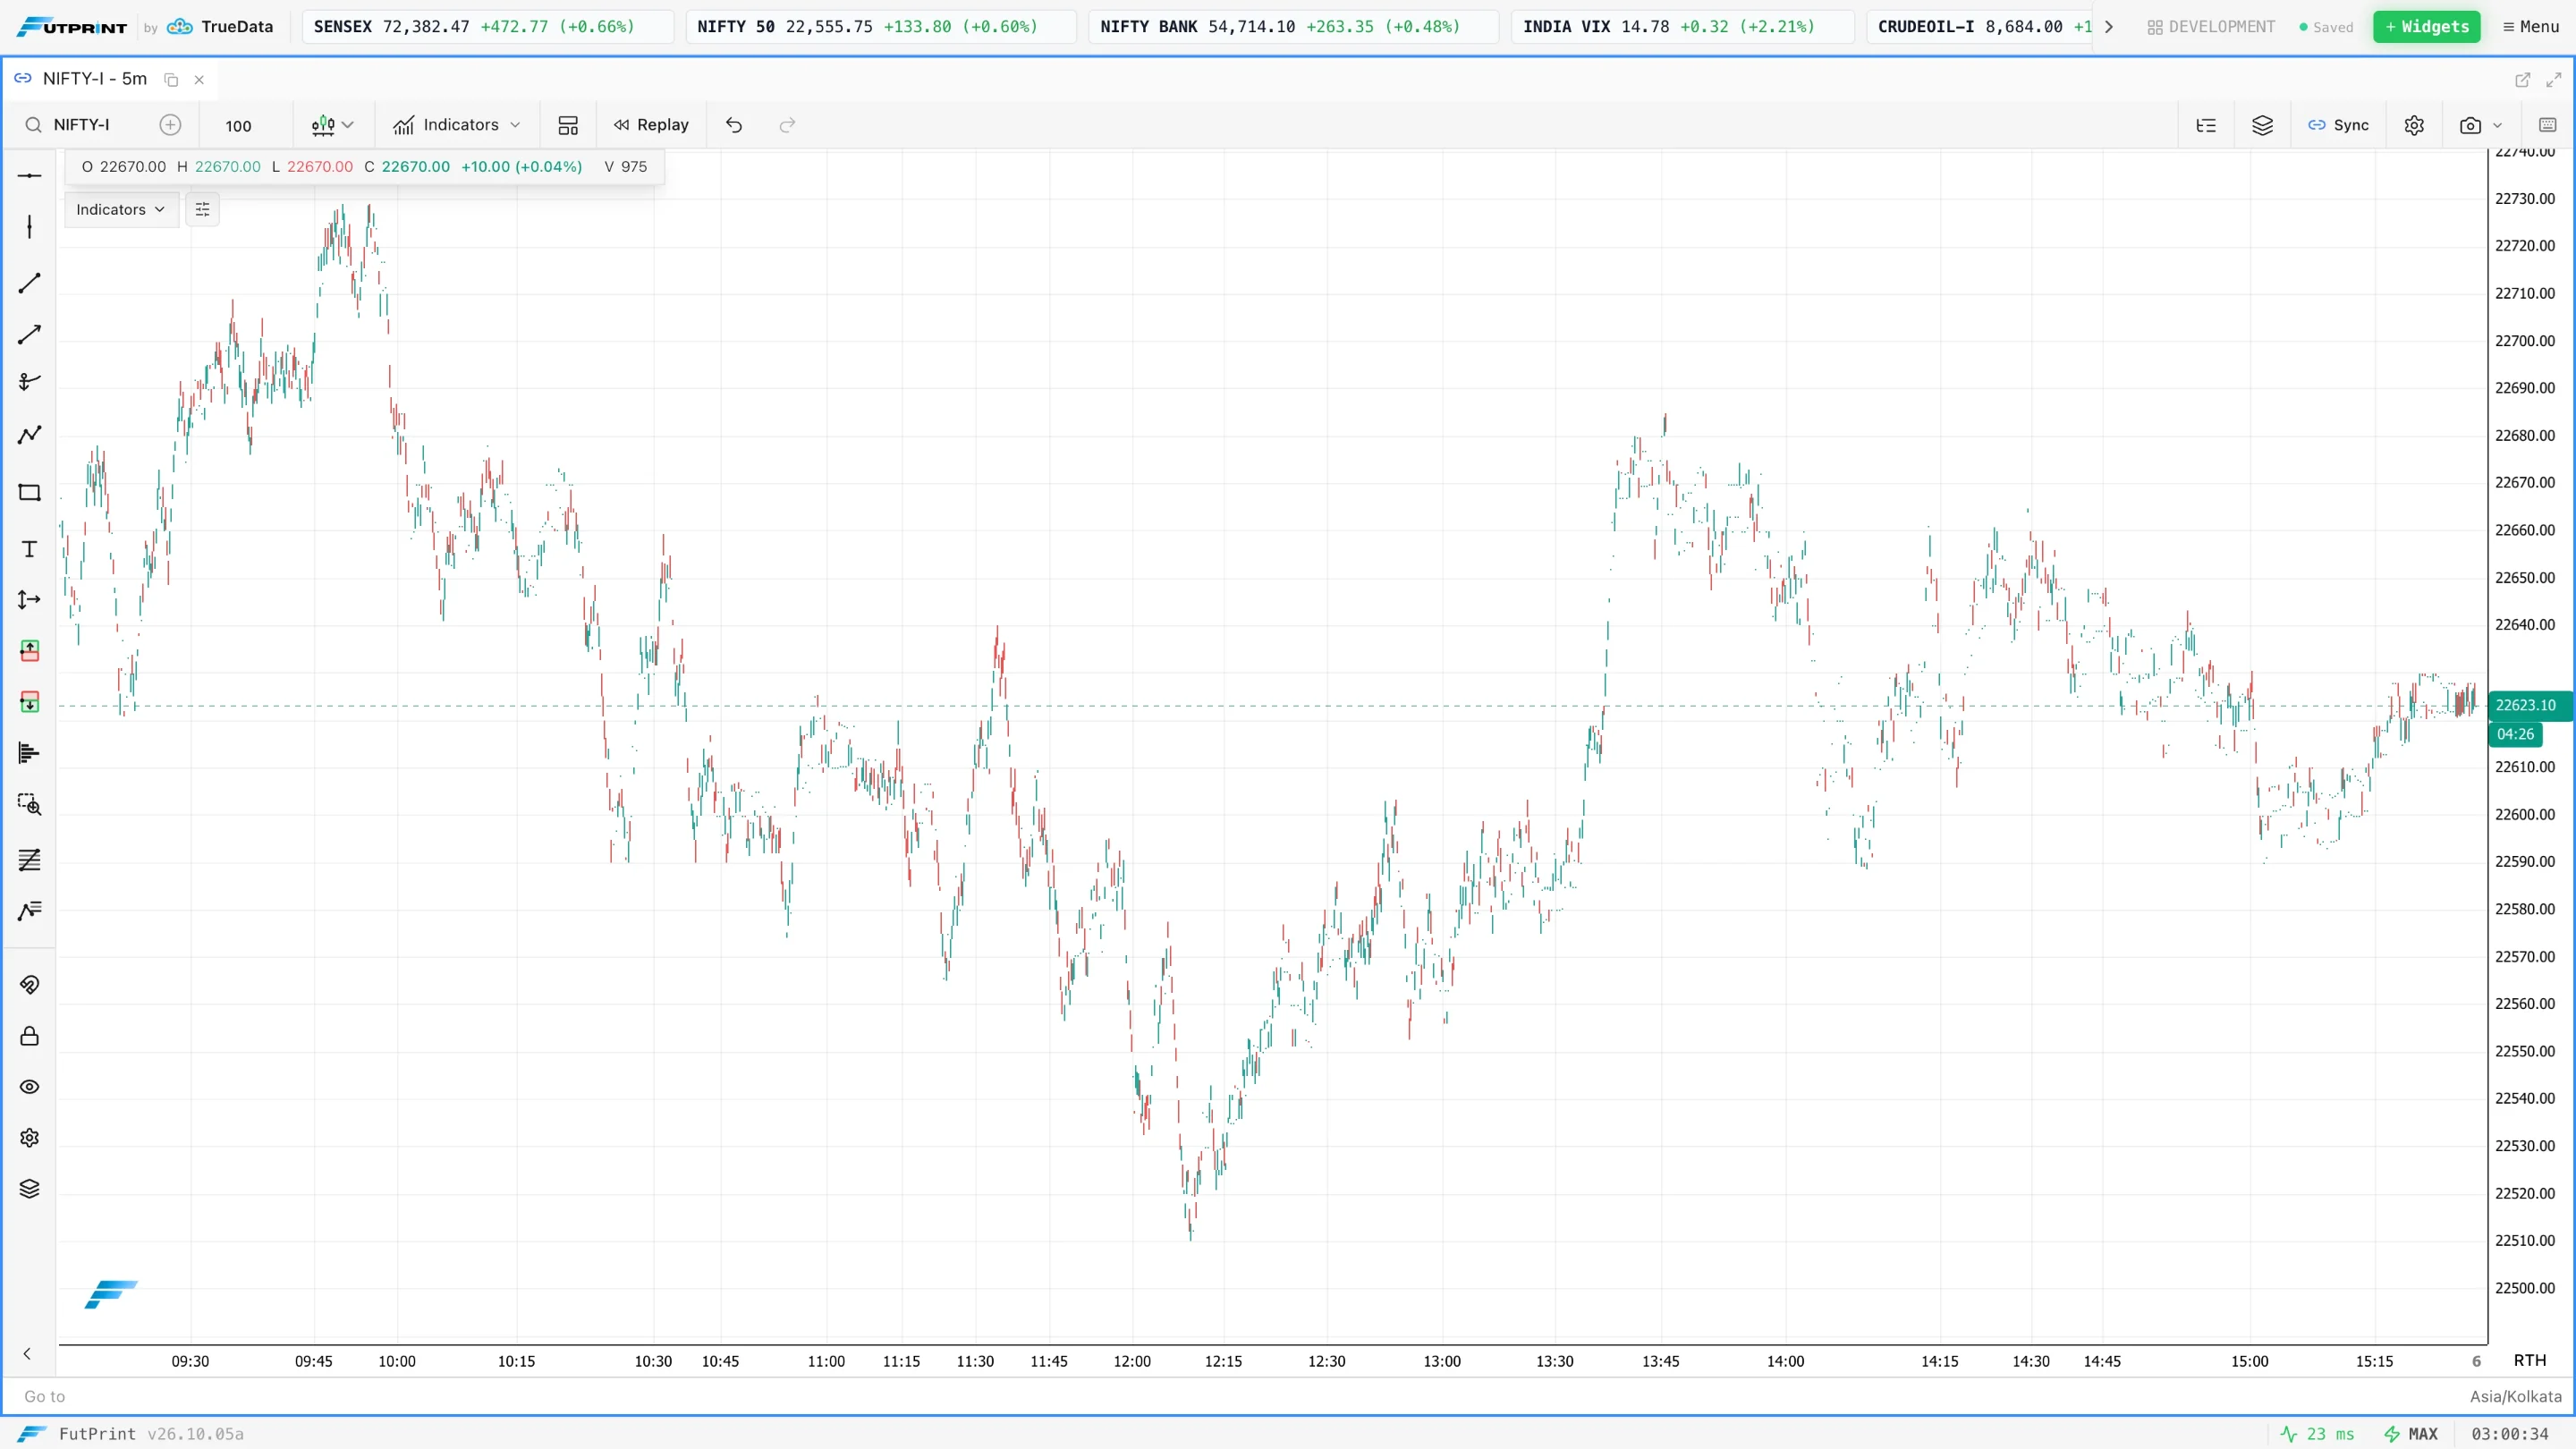The image size is (2576, 1449).
Task: Select the NIFTY-I - 5m tab
Action: pyautogui.click(x=95, y=79)
